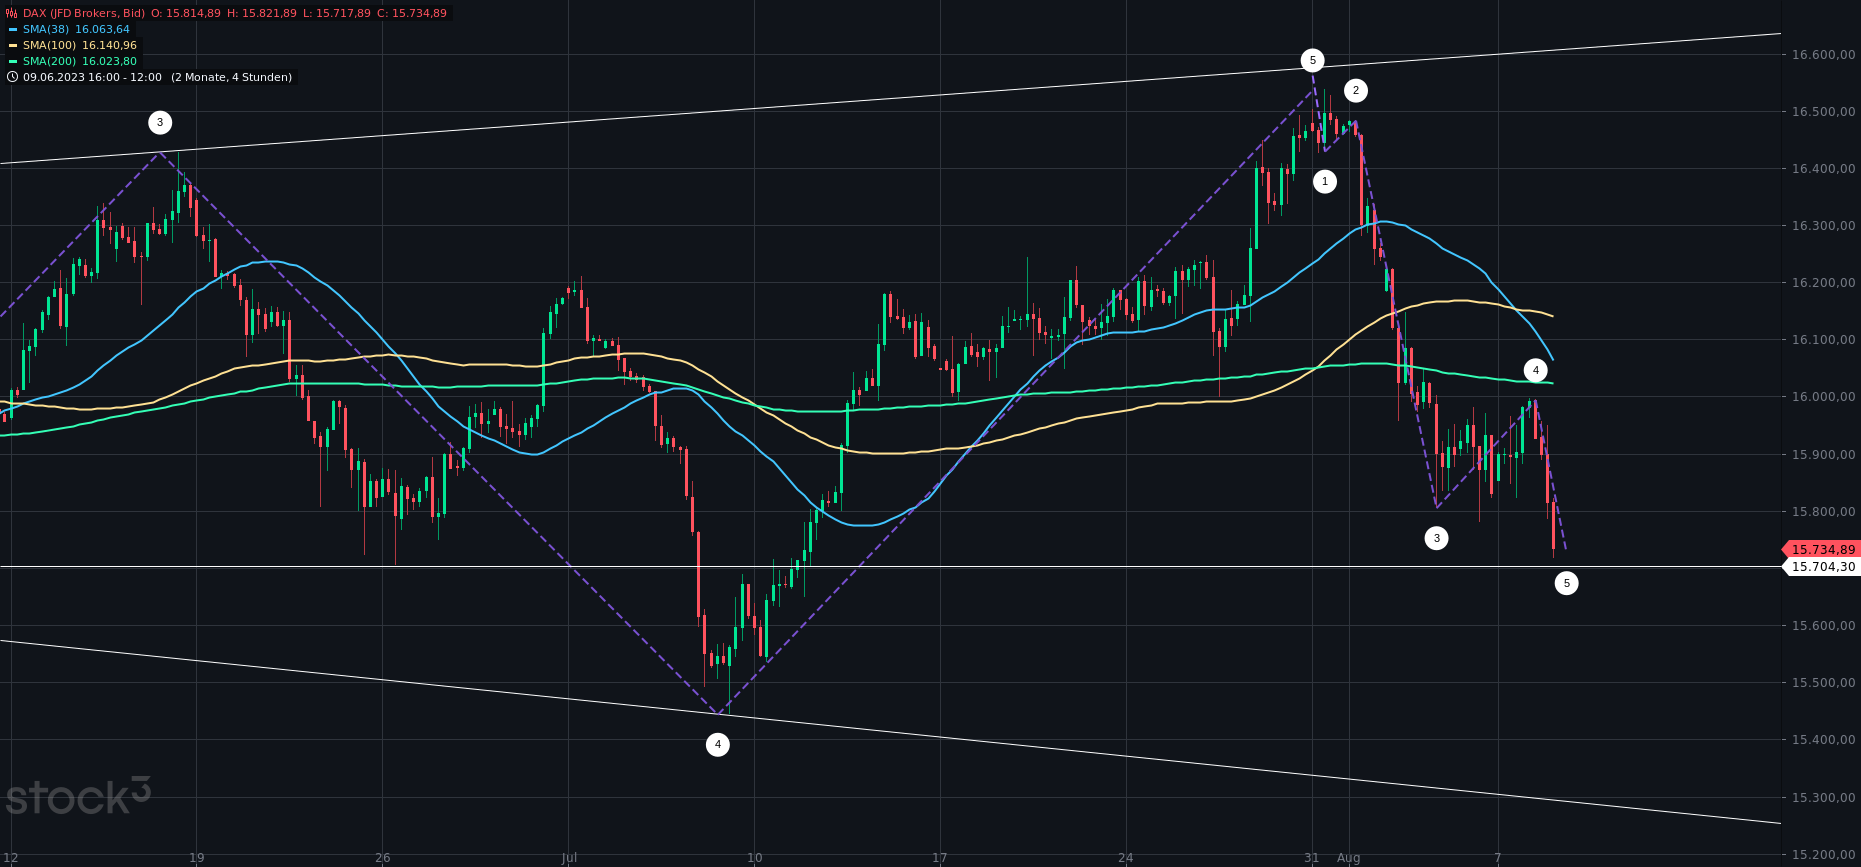Click wave marker 5 on the upper trendline
The image size is (1861, 867).
coord(1312,61)
